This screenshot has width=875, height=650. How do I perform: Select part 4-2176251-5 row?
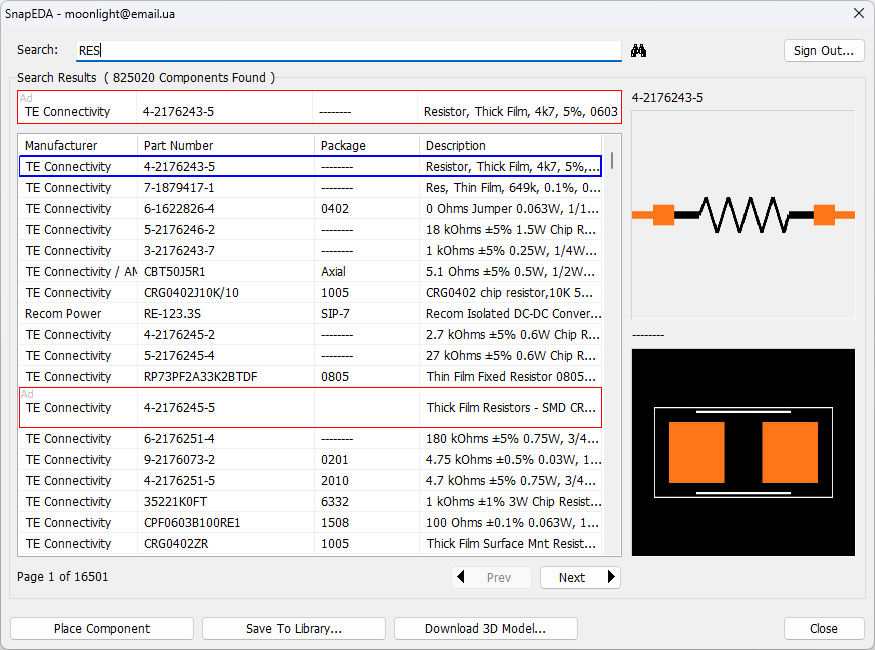310,481
